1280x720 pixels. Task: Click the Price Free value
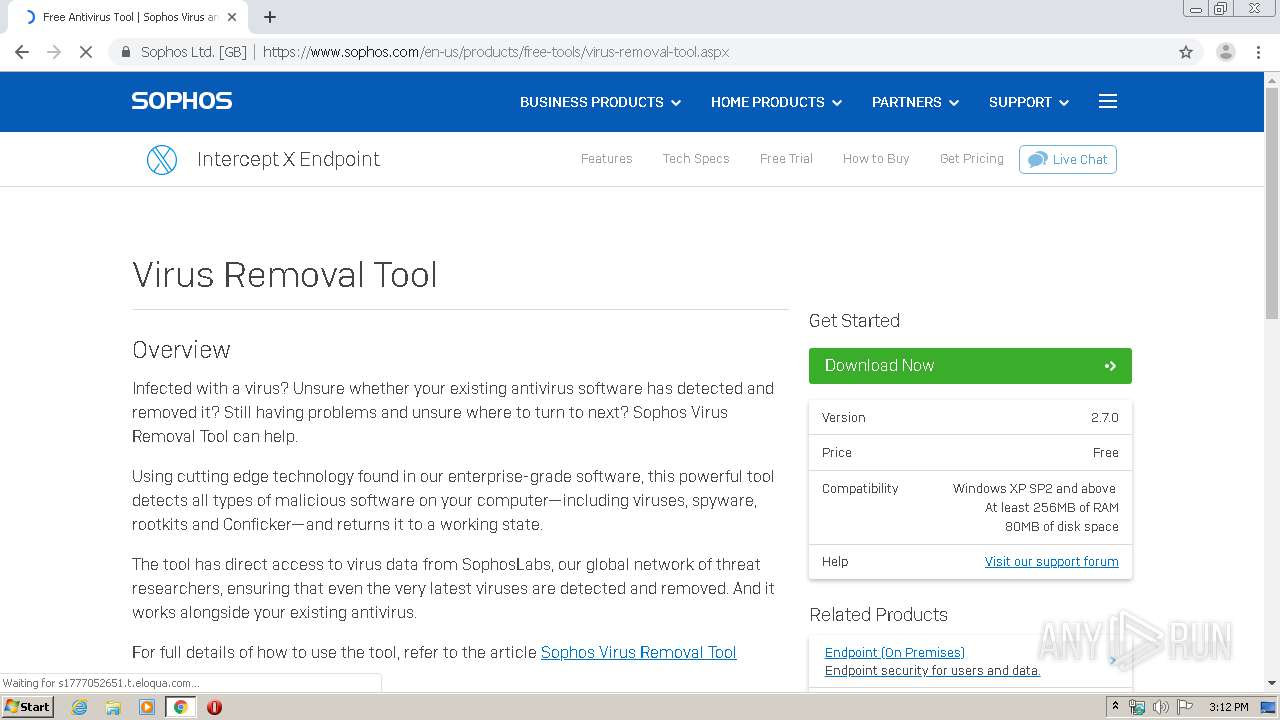pos(1106,453)
